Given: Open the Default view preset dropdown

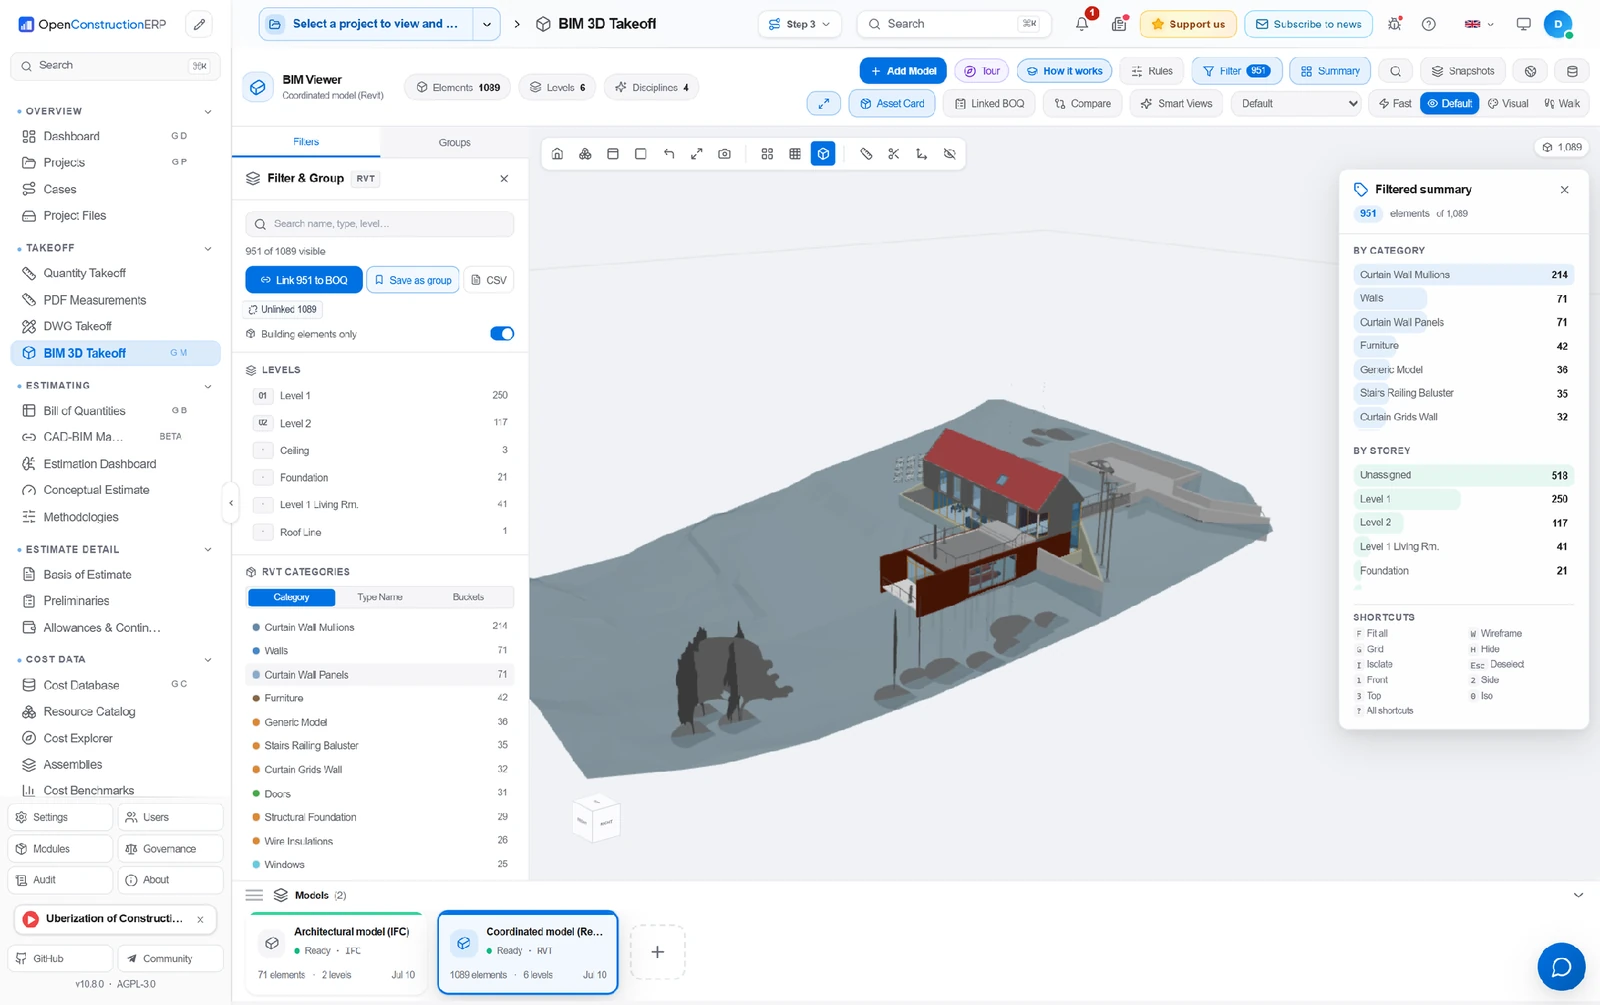Looking at the screenshot, I should 1298,103.
